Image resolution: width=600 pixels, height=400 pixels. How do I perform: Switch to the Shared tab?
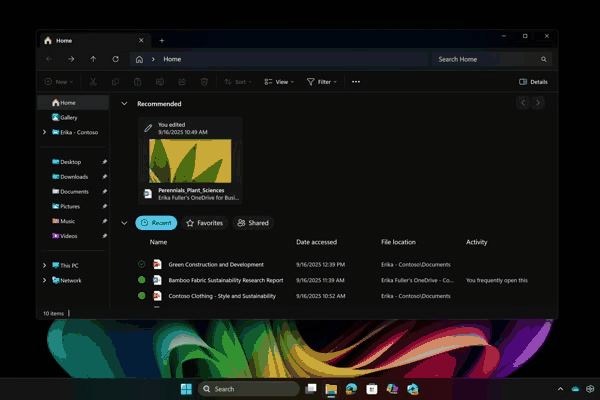253,223
